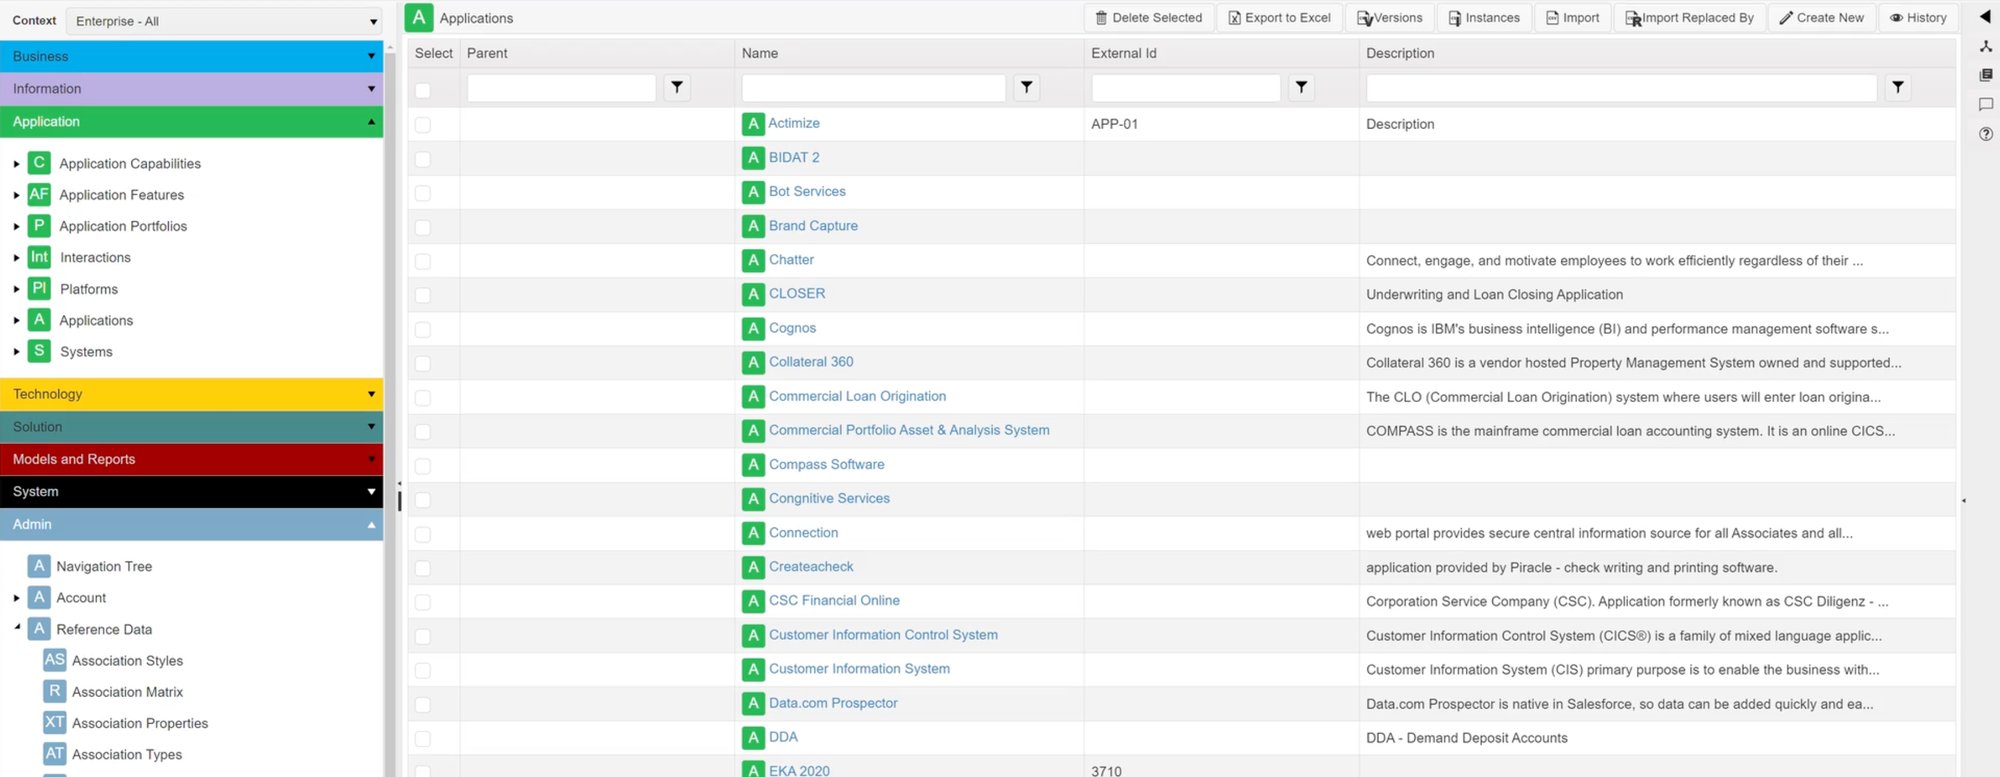Open the Commercial Loan Origination link
Screen dimensions: 2000x777
pos(857,396)
